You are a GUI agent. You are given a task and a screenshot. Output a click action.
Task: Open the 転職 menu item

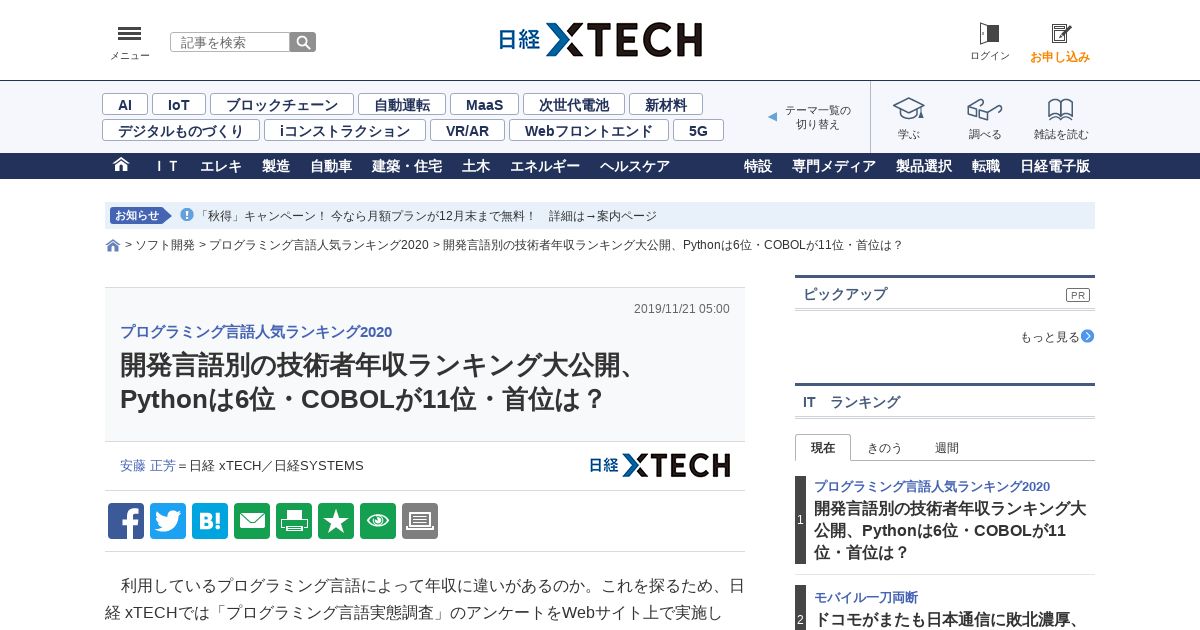(986, 166)
